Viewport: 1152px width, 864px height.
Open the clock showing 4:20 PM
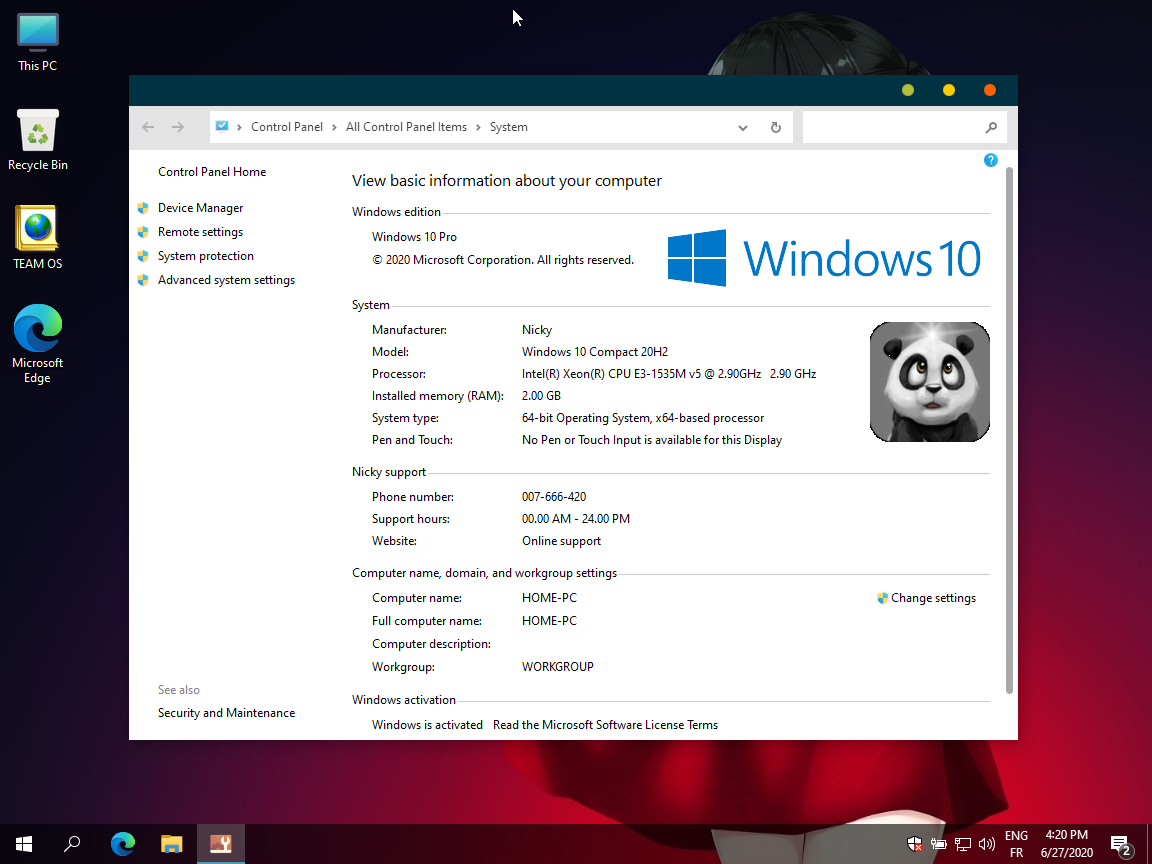[x=1067, y=844]
